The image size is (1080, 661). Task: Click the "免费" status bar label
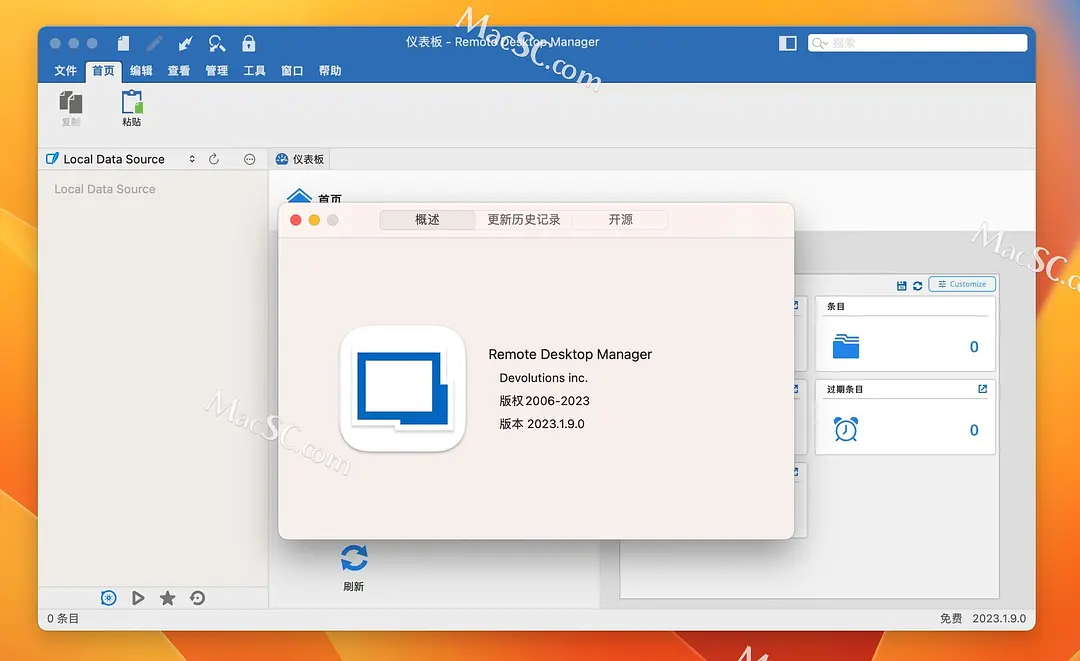(951, 618)
